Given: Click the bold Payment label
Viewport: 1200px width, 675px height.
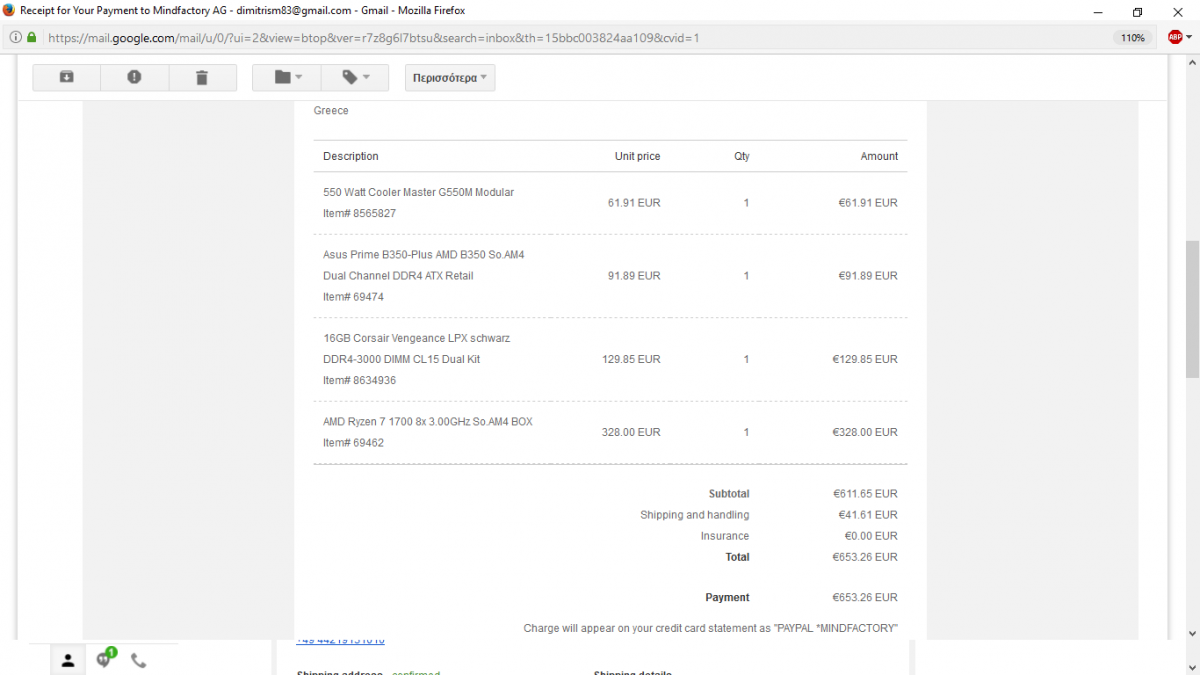Looking at the screenshot, I should pos(727,598).
